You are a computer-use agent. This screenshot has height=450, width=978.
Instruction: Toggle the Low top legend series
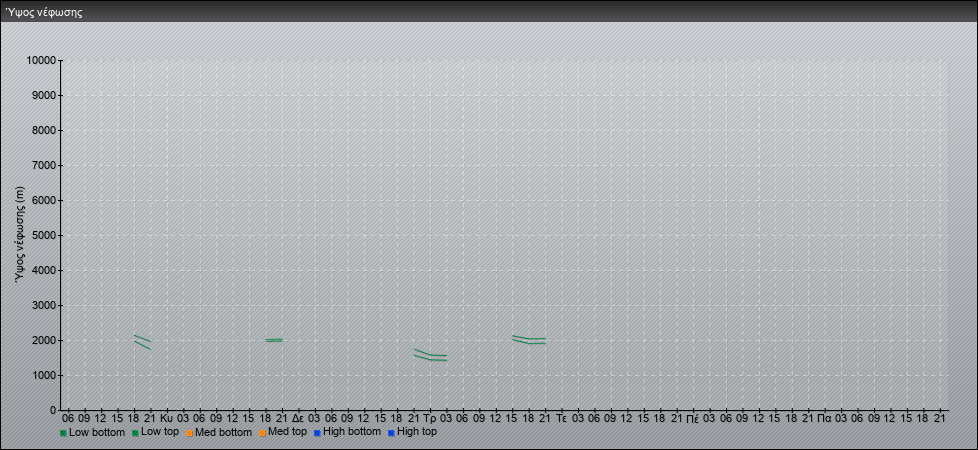155,431
